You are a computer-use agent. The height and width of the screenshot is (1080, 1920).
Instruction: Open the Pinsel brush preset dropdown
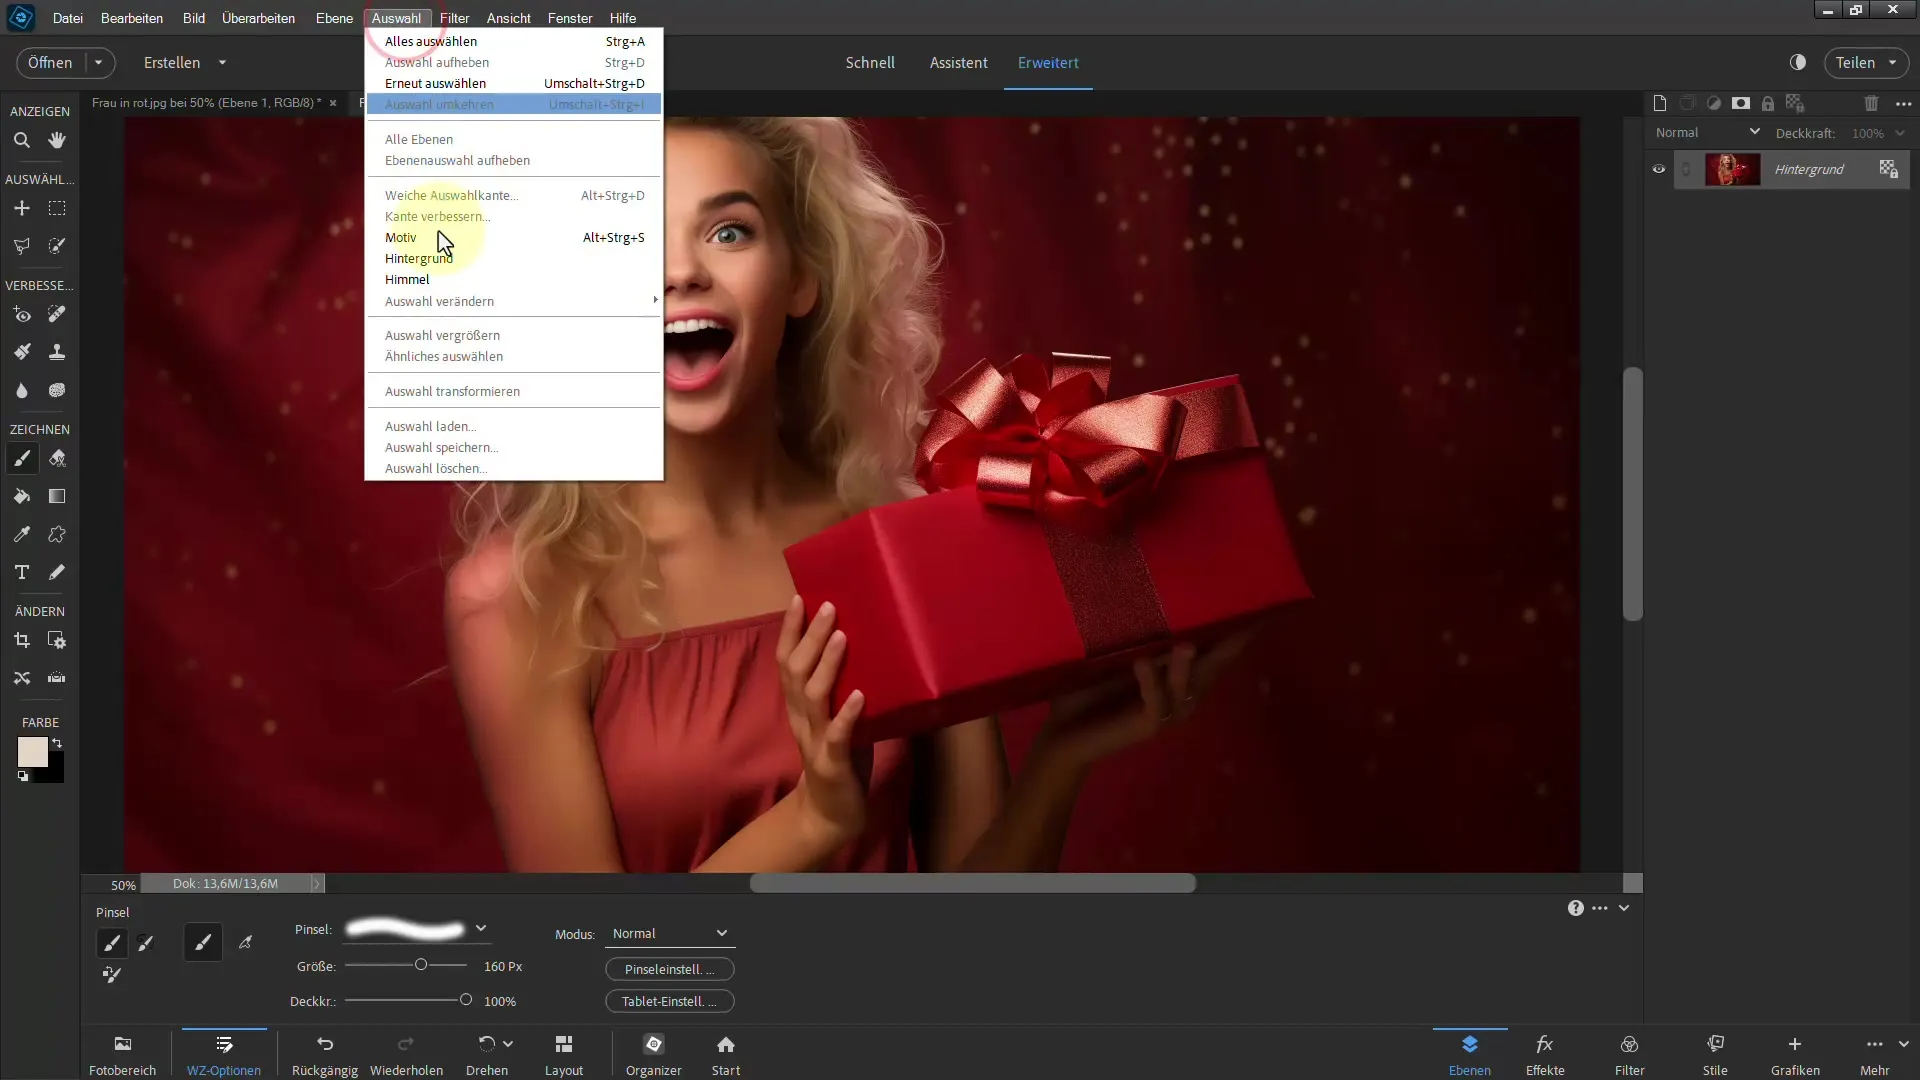coord(481,928)
